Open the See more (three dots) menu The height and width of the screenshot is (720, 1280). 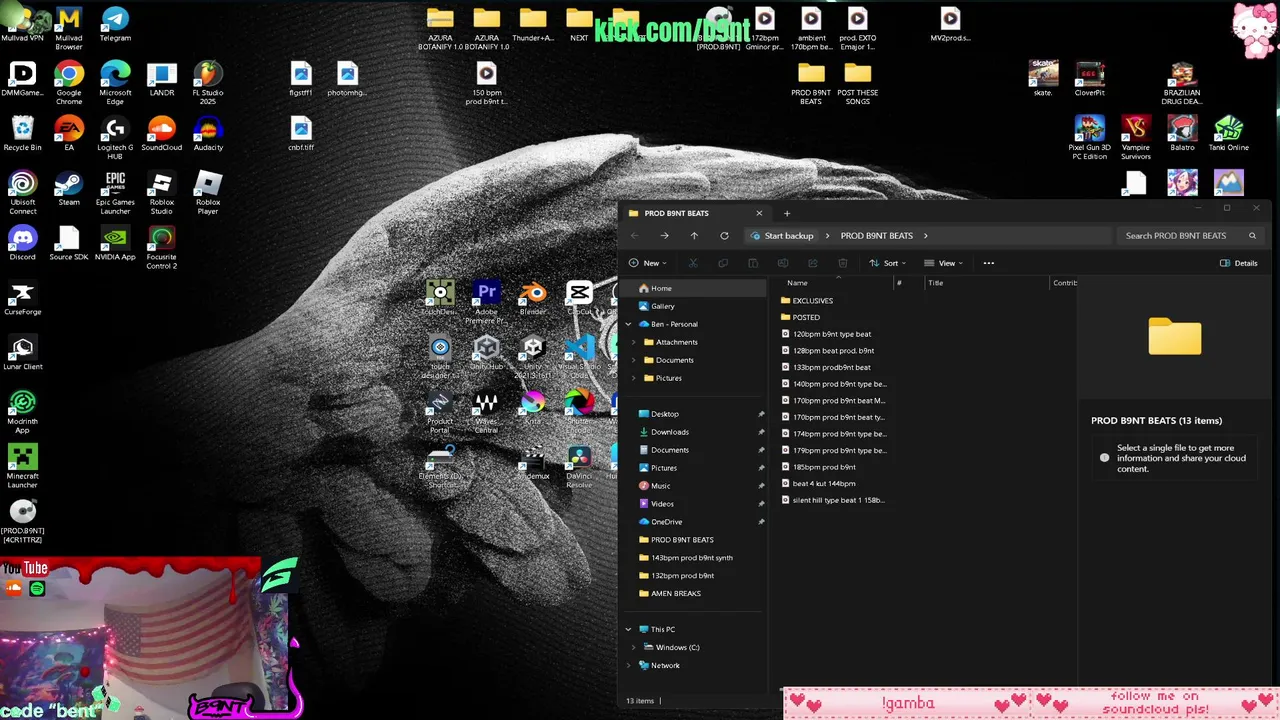[x=989, y=263]
